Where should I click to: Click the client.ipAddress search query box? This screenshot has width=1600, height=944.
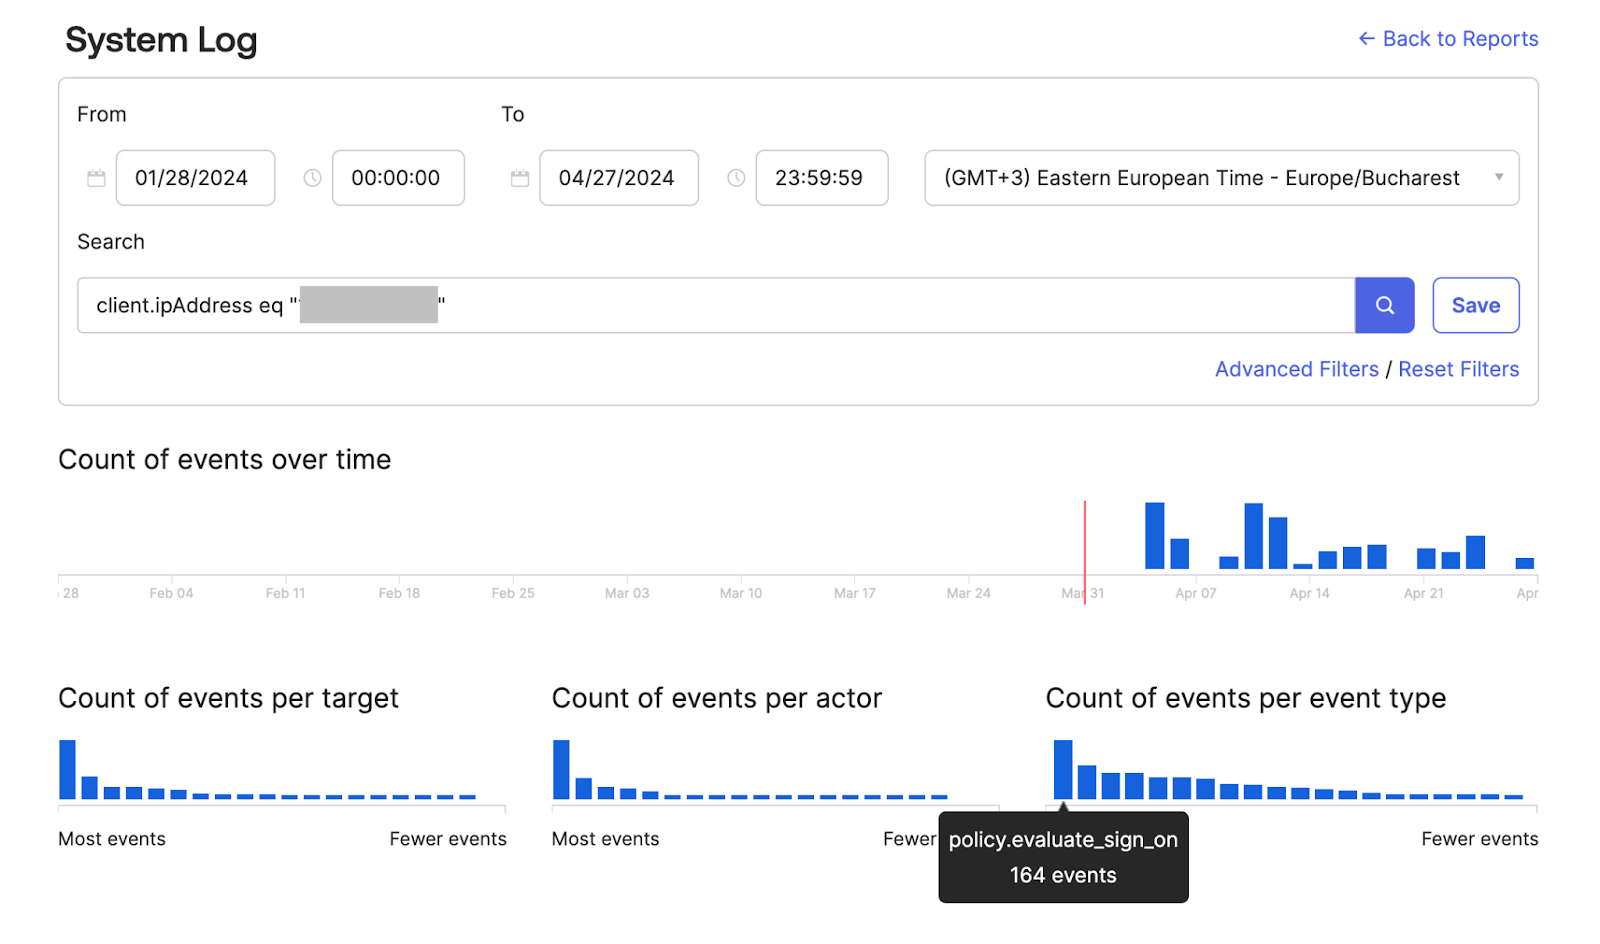(716, 305)
